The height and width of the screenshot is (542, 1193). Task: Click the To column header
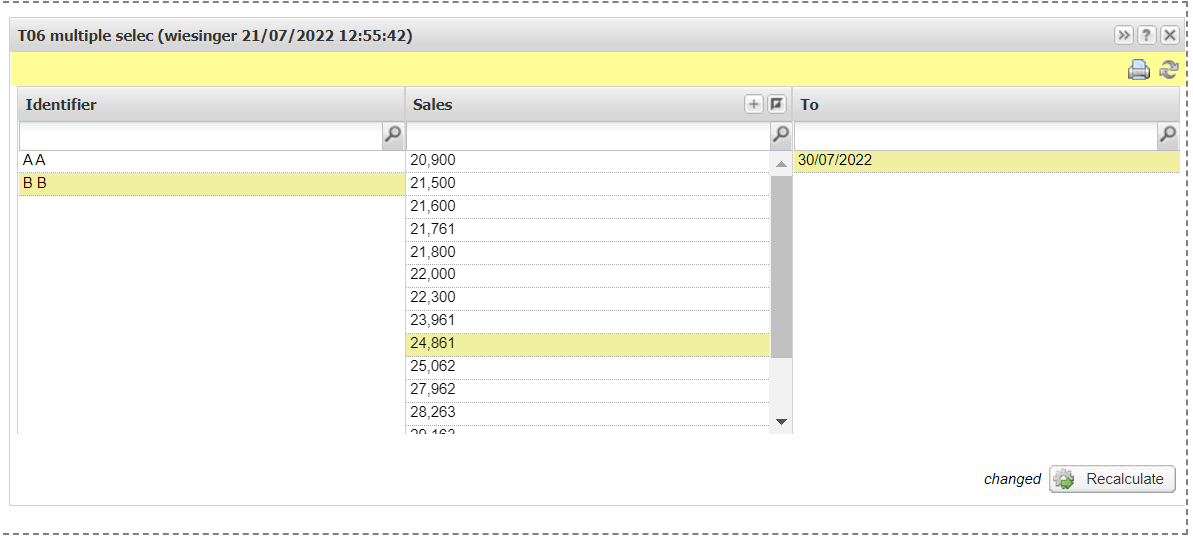pyautogui.click(x=986, y=104)
